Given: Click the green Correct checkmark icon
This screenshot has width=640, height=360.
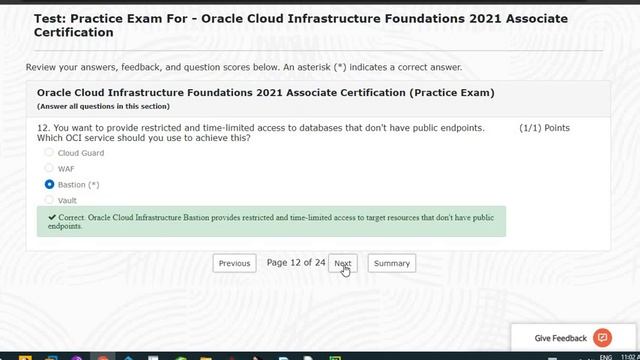Looking at the screenshot, I should pyautogui.click(x=52, y=217).
